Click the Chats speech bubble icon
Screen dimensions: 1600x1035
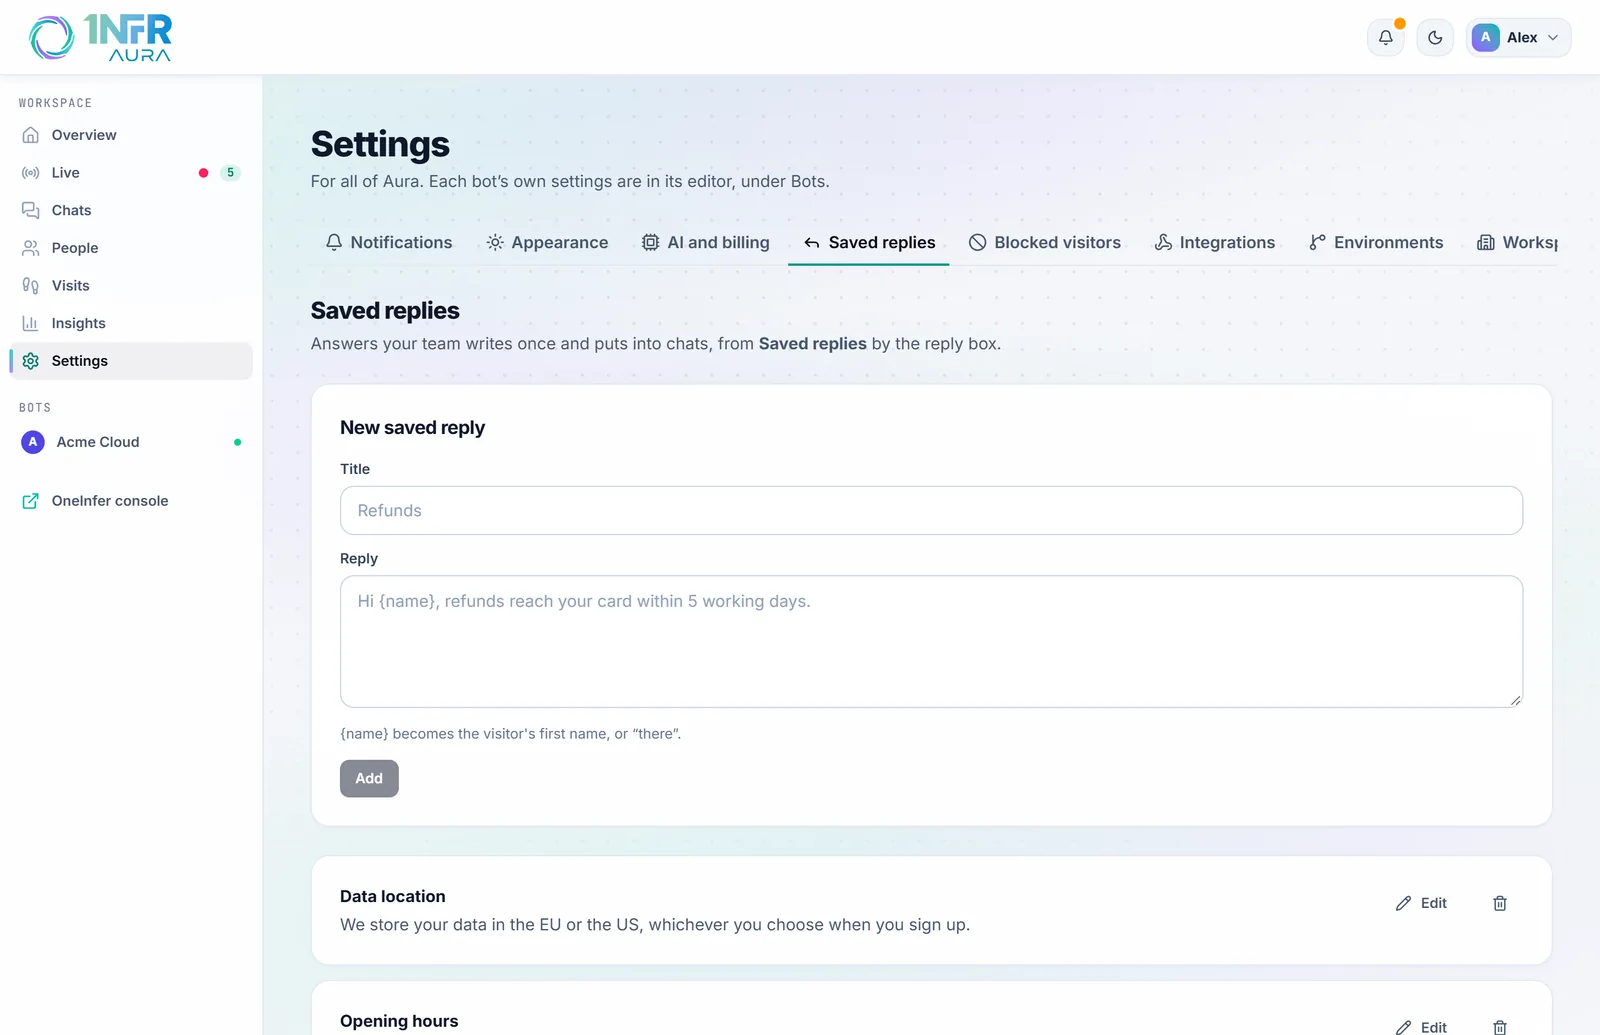31,210
